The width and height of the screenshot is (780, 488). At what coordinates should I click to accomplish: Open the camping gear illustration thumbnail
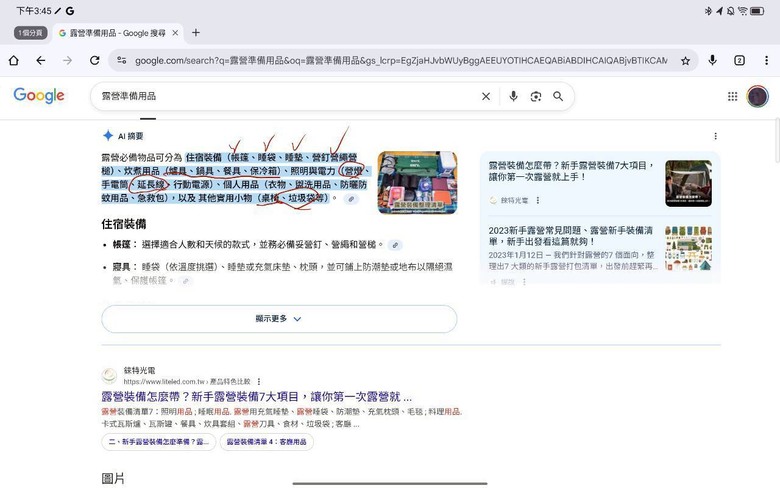688,248
